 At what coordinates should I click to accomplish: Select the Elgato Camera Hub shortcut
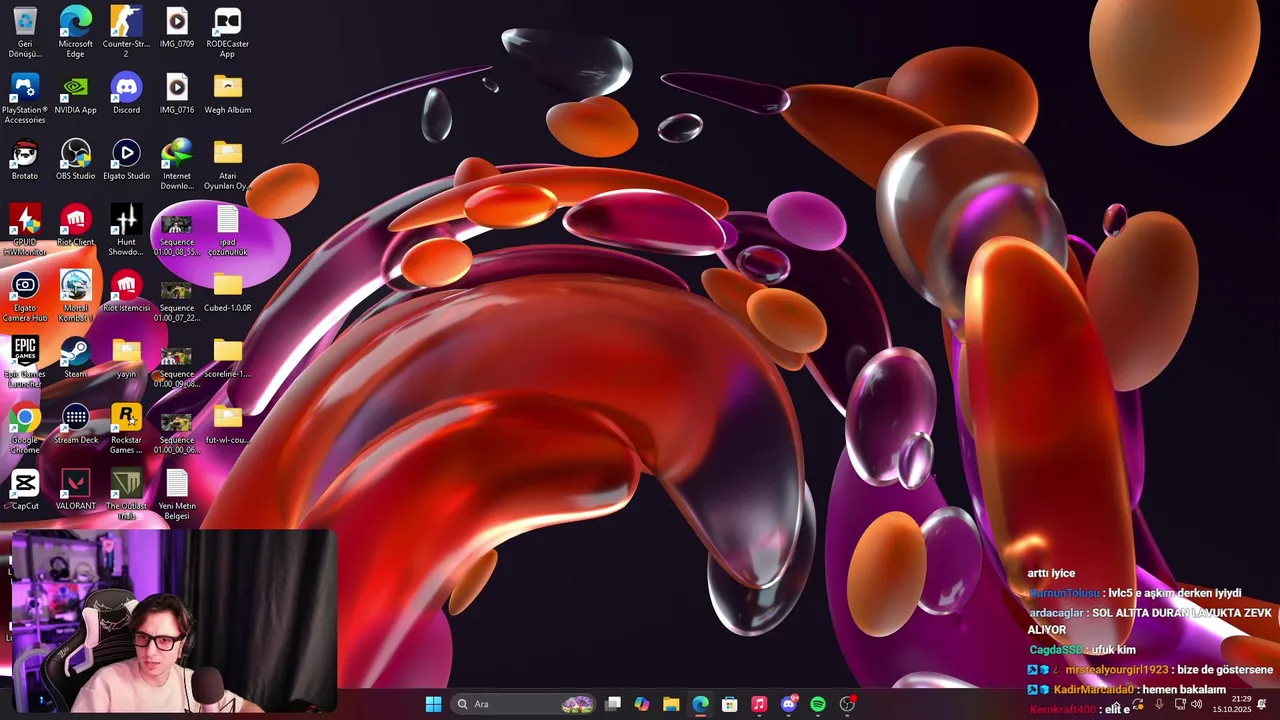click(25, 296)
